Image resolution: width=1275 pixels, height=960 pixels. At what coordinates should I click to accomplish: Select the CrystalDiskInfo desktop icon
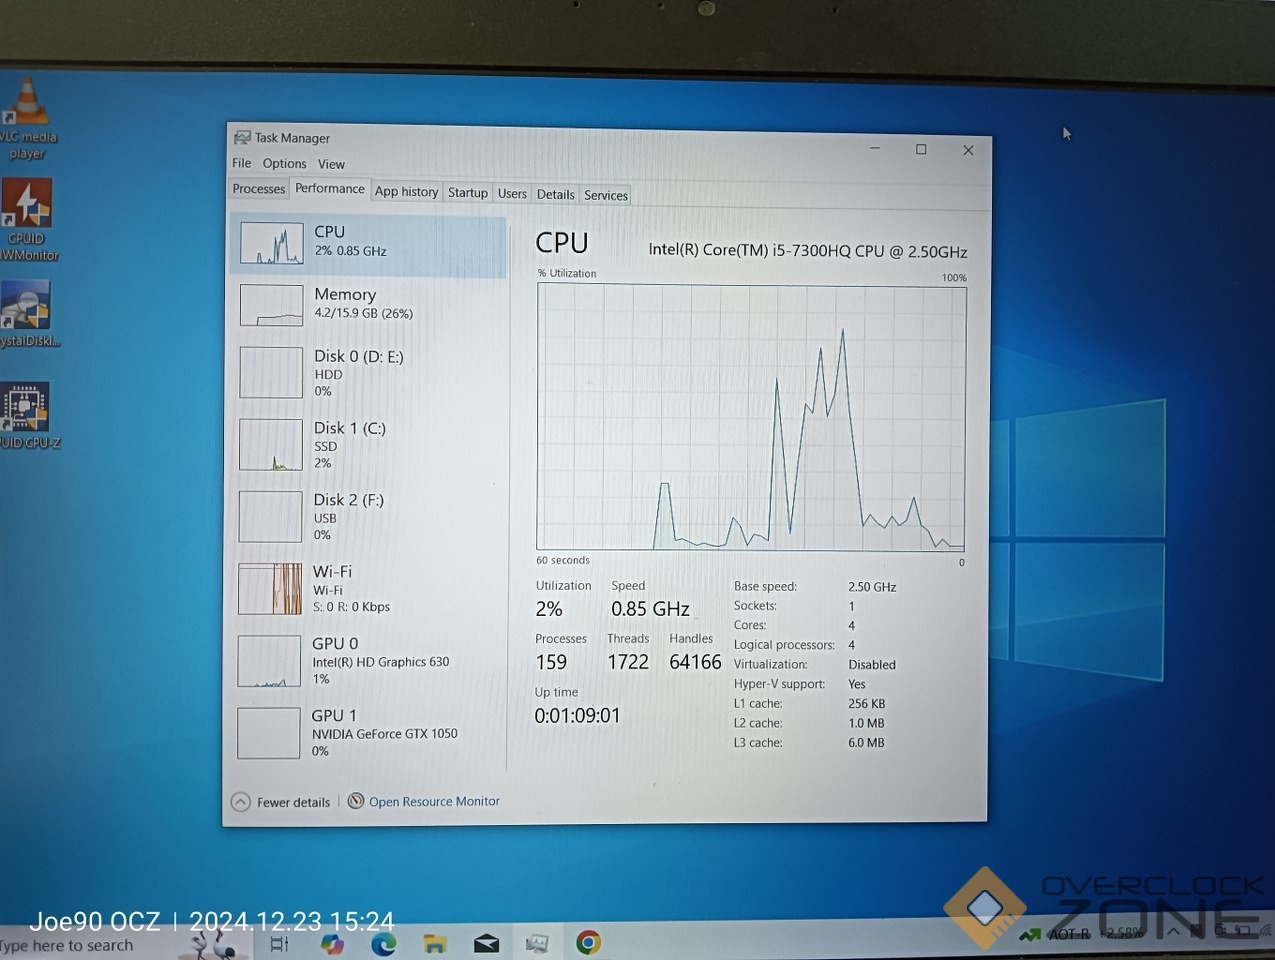tap(28, 314)
